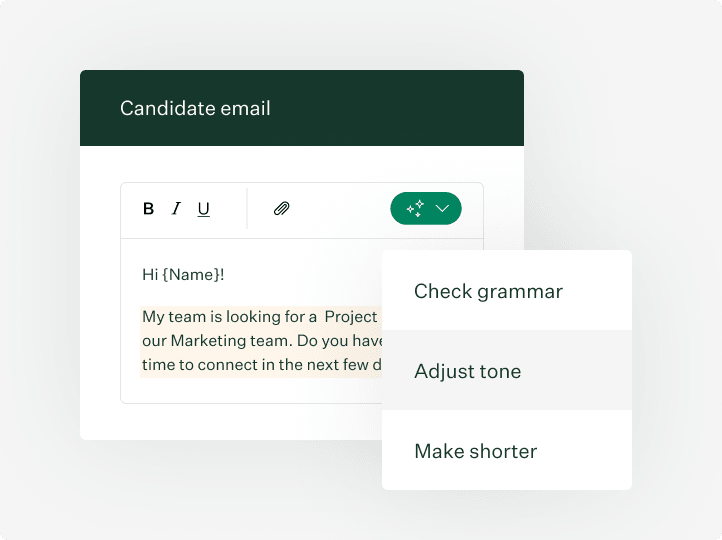Click the {Name} placeholder token
The width and height of the screenshot is (722, 540).
click(x=189, y=274)
